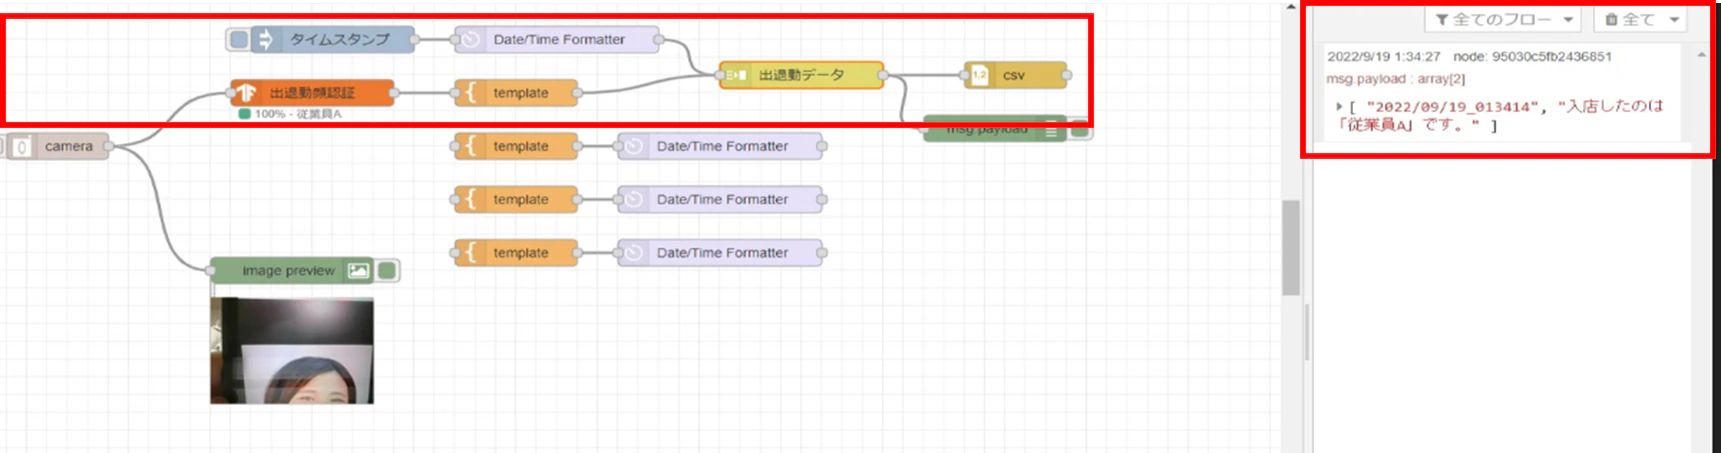Screen dimensions: 1721x453
Task: Click the csv node's file icon
Action: [x=980, y=75]
